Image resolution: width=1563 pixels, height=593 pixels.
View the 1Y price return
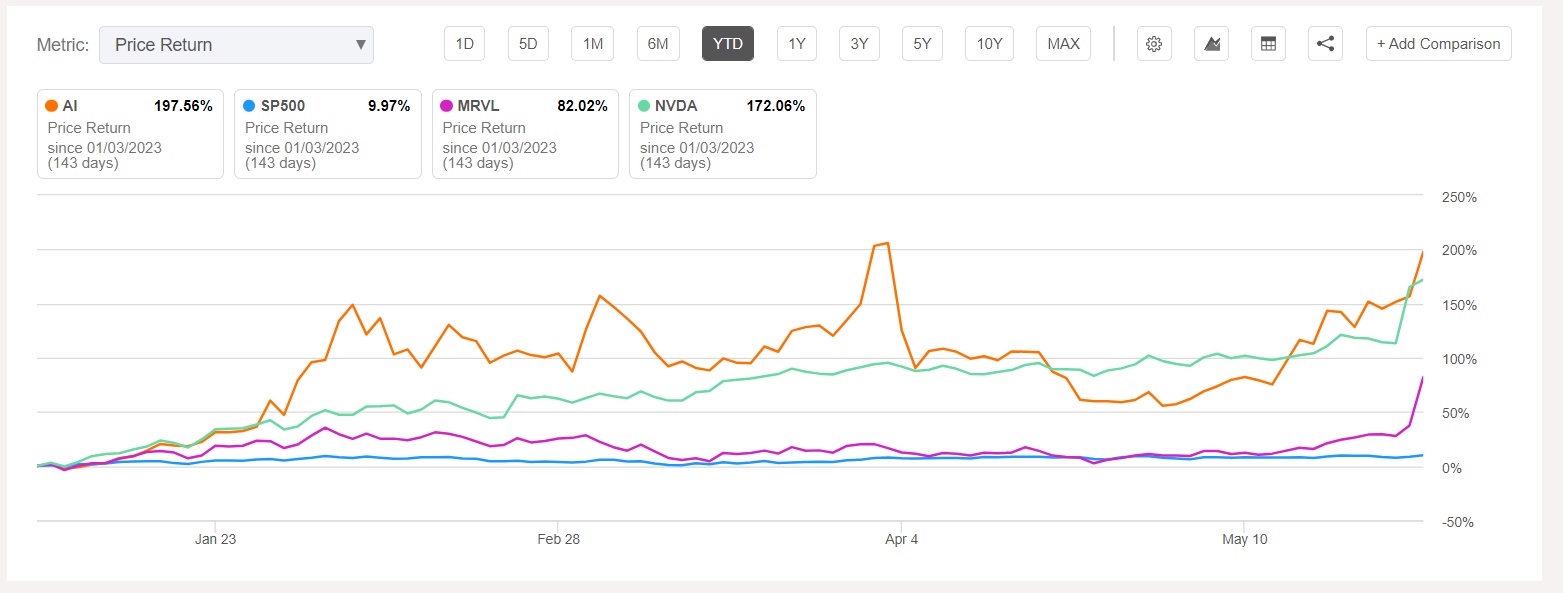click(x=797, y=44)
